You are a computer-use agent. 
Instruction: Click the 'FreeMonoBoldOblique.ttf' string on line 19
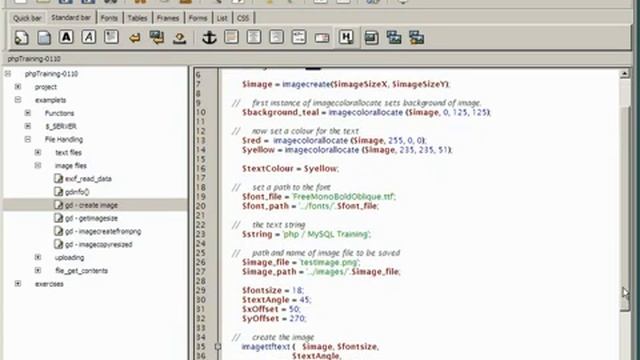point(344,196)
